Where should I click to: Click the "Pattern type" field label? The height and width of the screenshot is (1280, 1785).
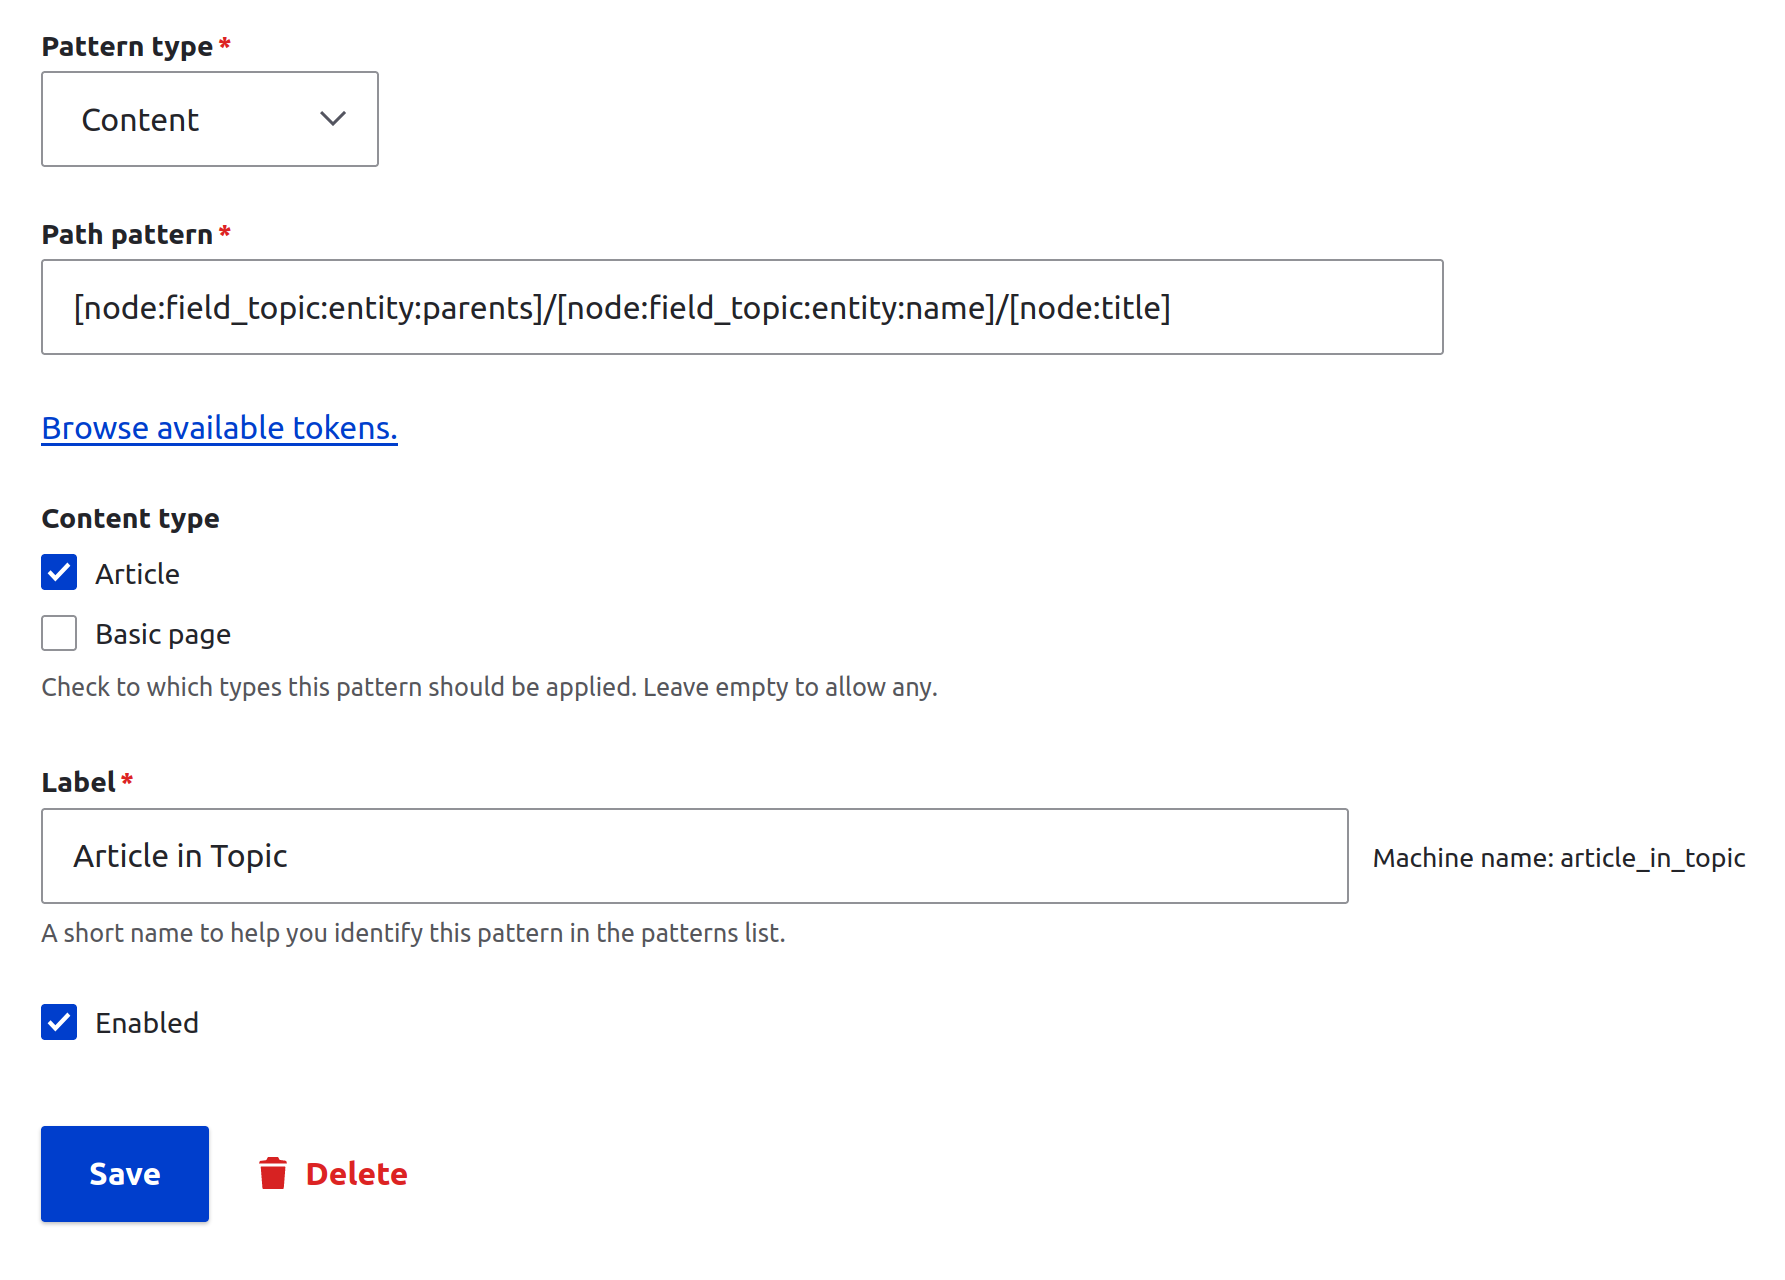pyautogui.click(x=127, y=46)
